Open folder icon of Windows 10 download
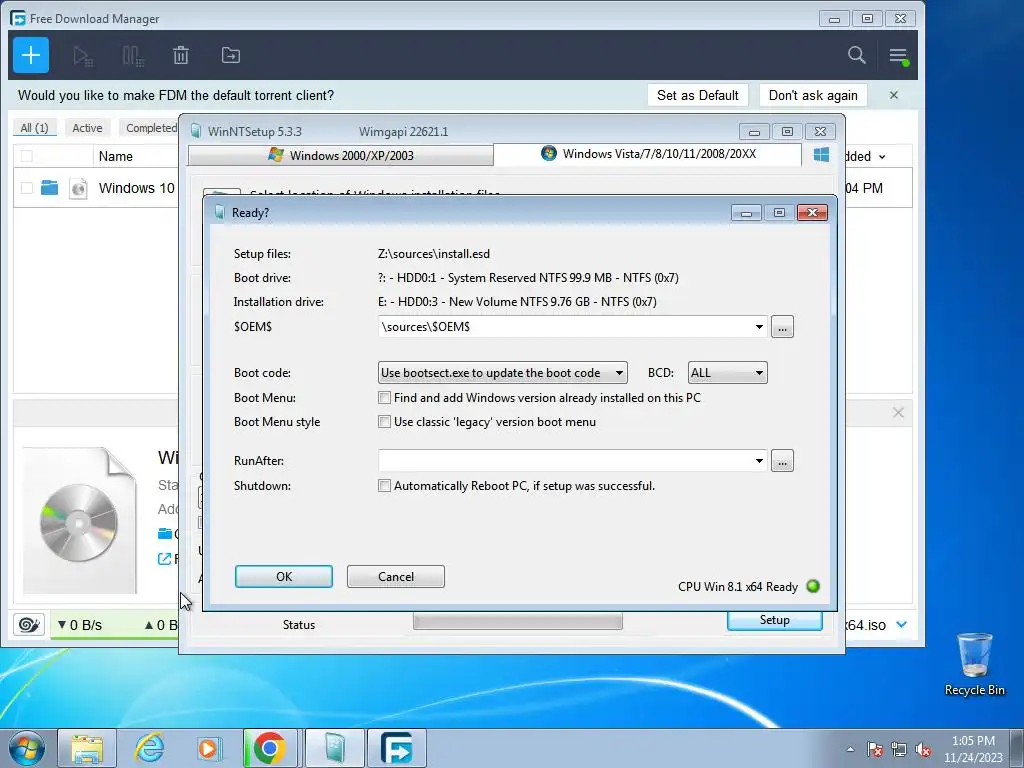Image resolution: width=1024 pixels, height=768 pixels. coord(50,188)
